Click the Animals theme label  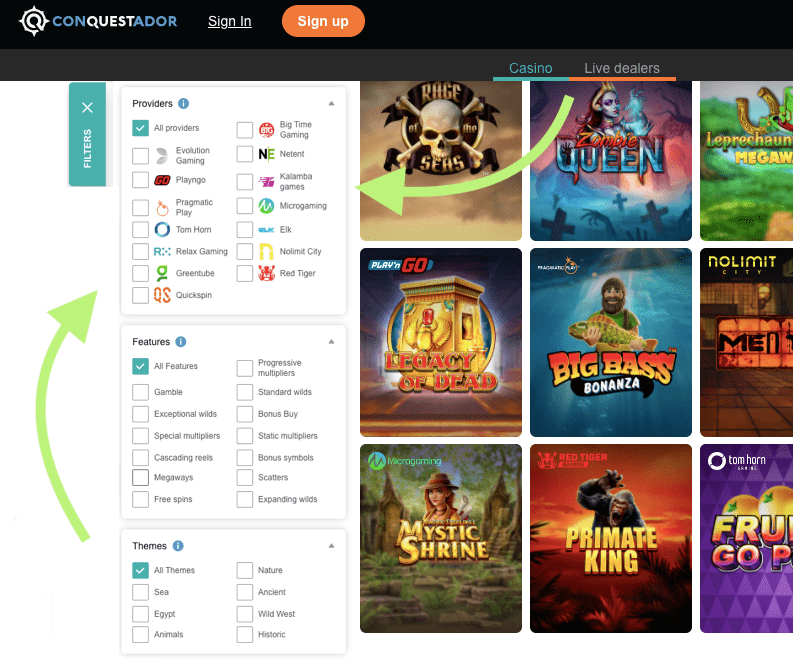point(168,634)
